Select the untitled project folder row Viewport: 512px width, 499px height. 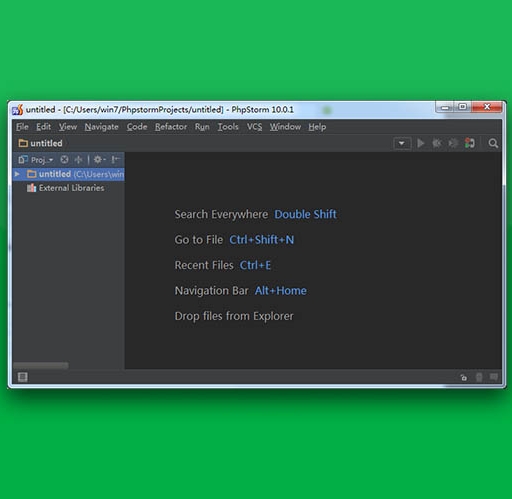(68, 174)
